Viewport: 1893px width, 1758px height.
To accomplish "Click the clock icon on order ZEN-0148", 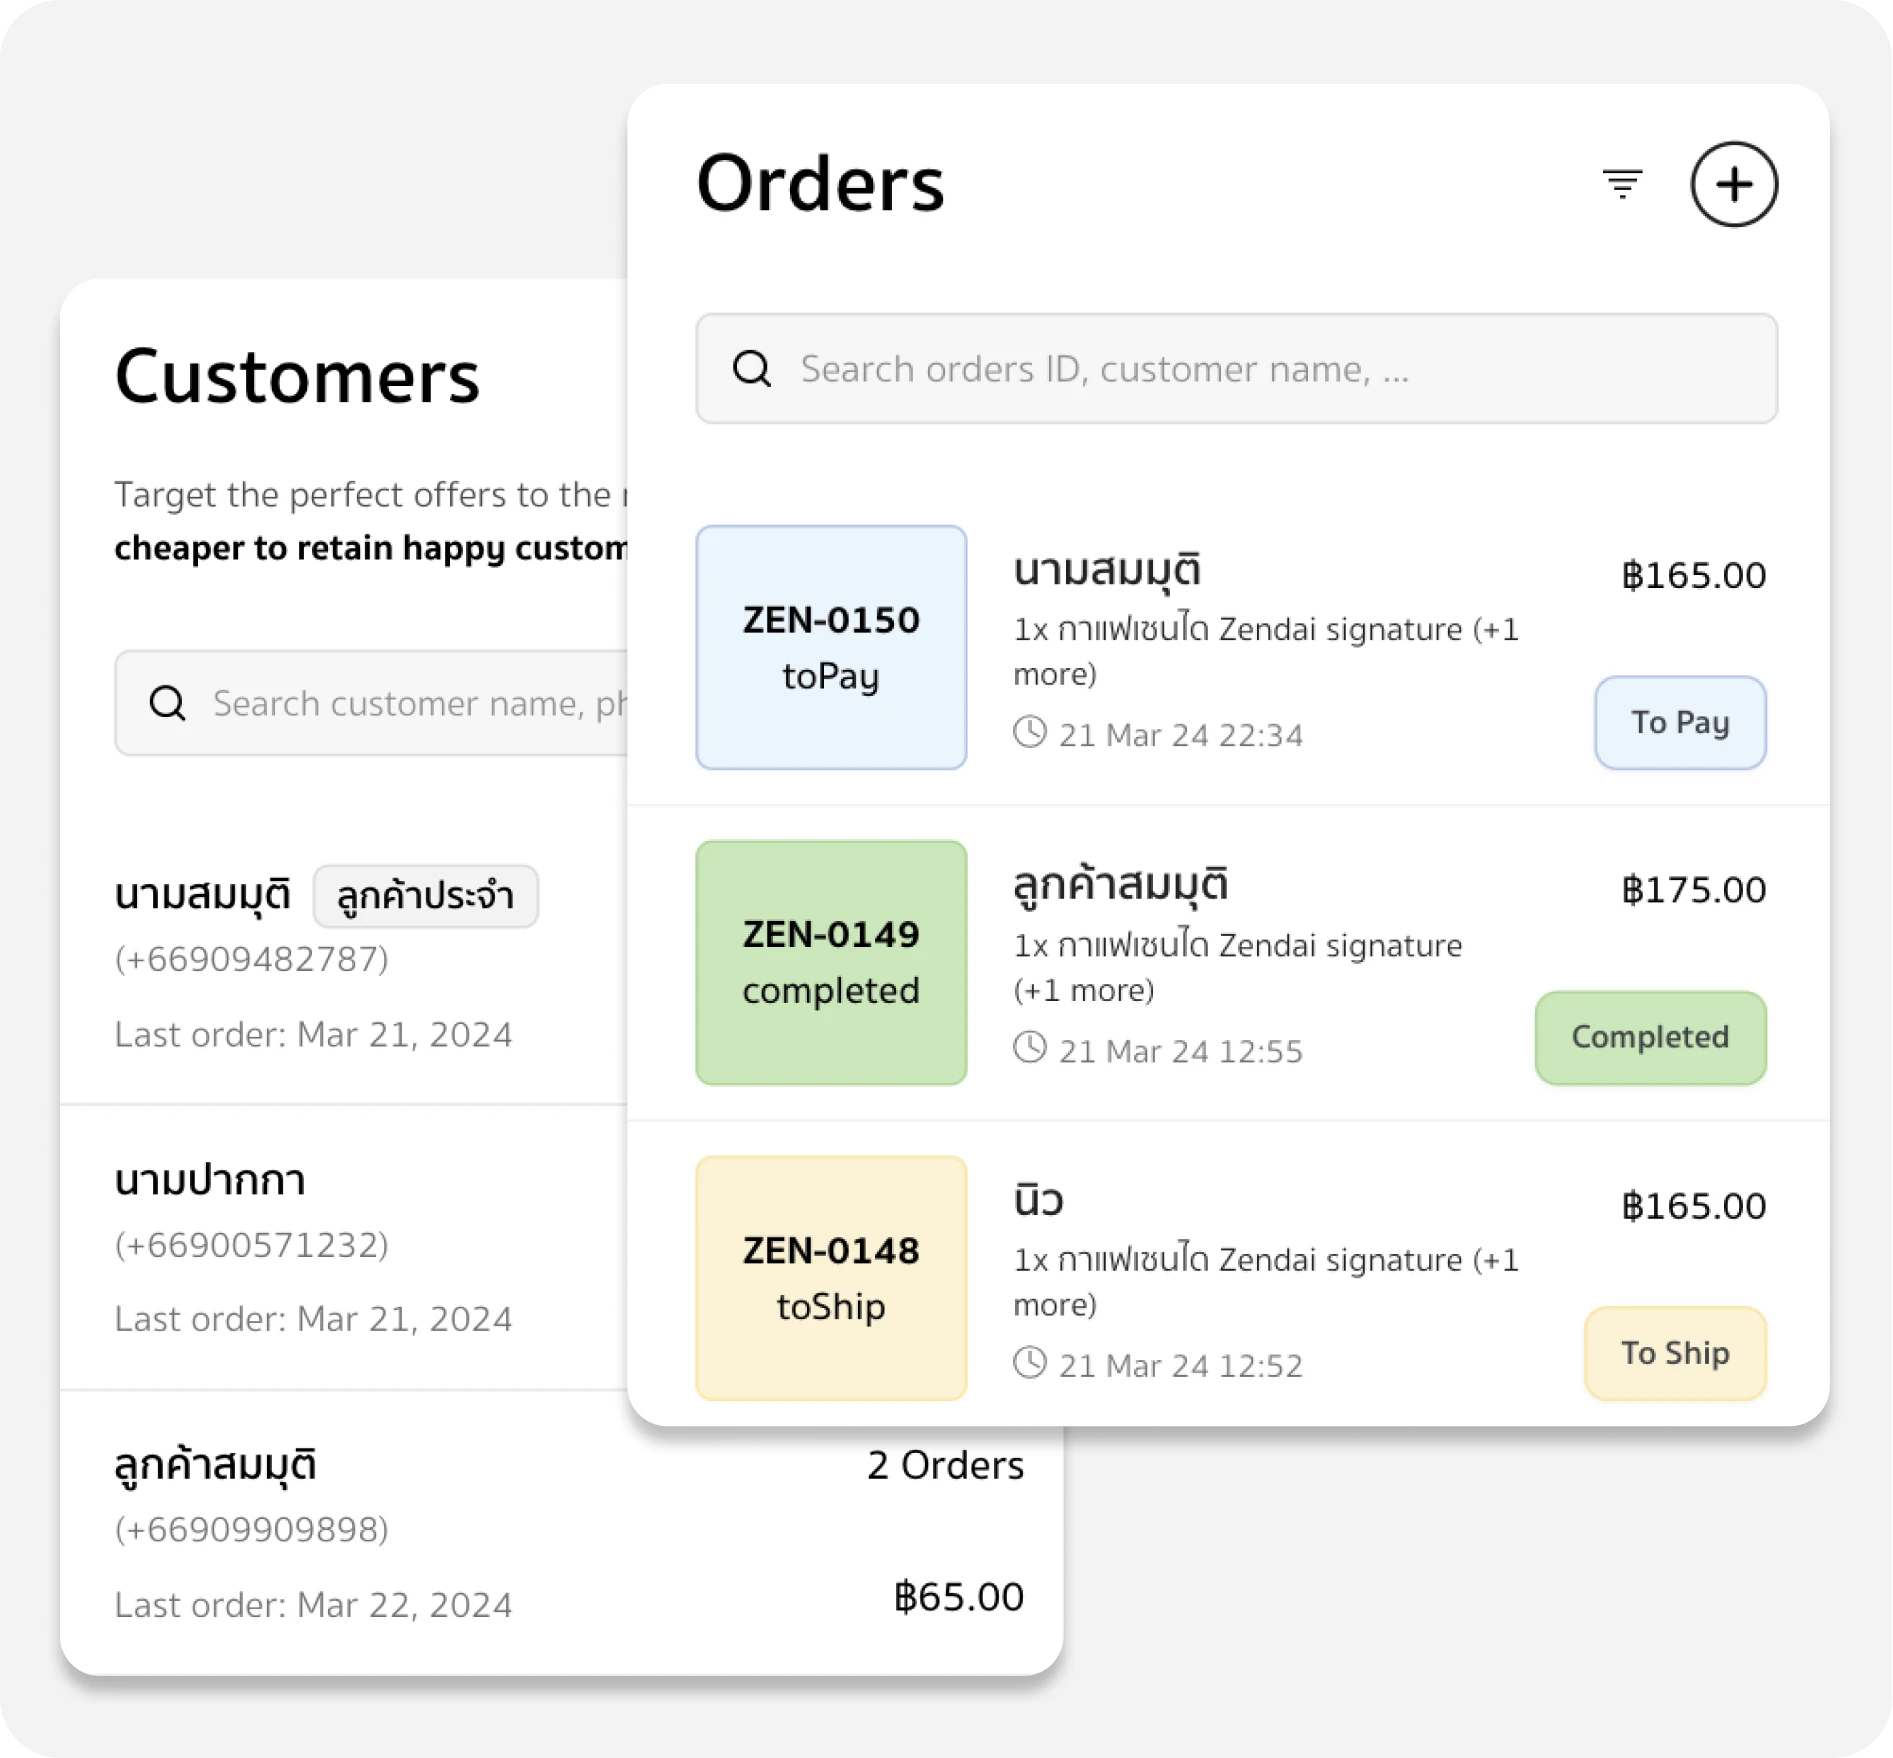I will (1030, 1364).
